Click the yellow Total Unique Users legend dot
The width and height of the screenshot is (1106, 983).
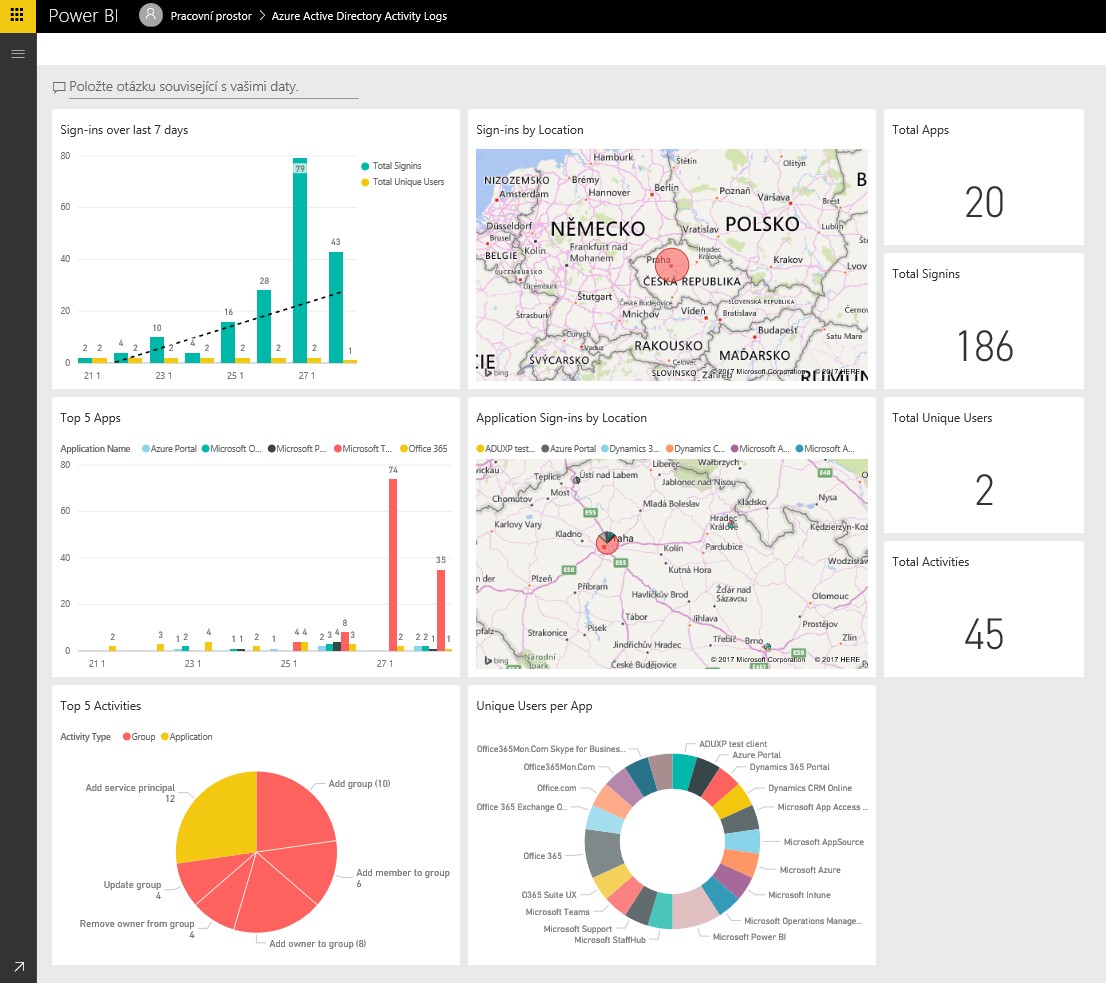point(365,182)
